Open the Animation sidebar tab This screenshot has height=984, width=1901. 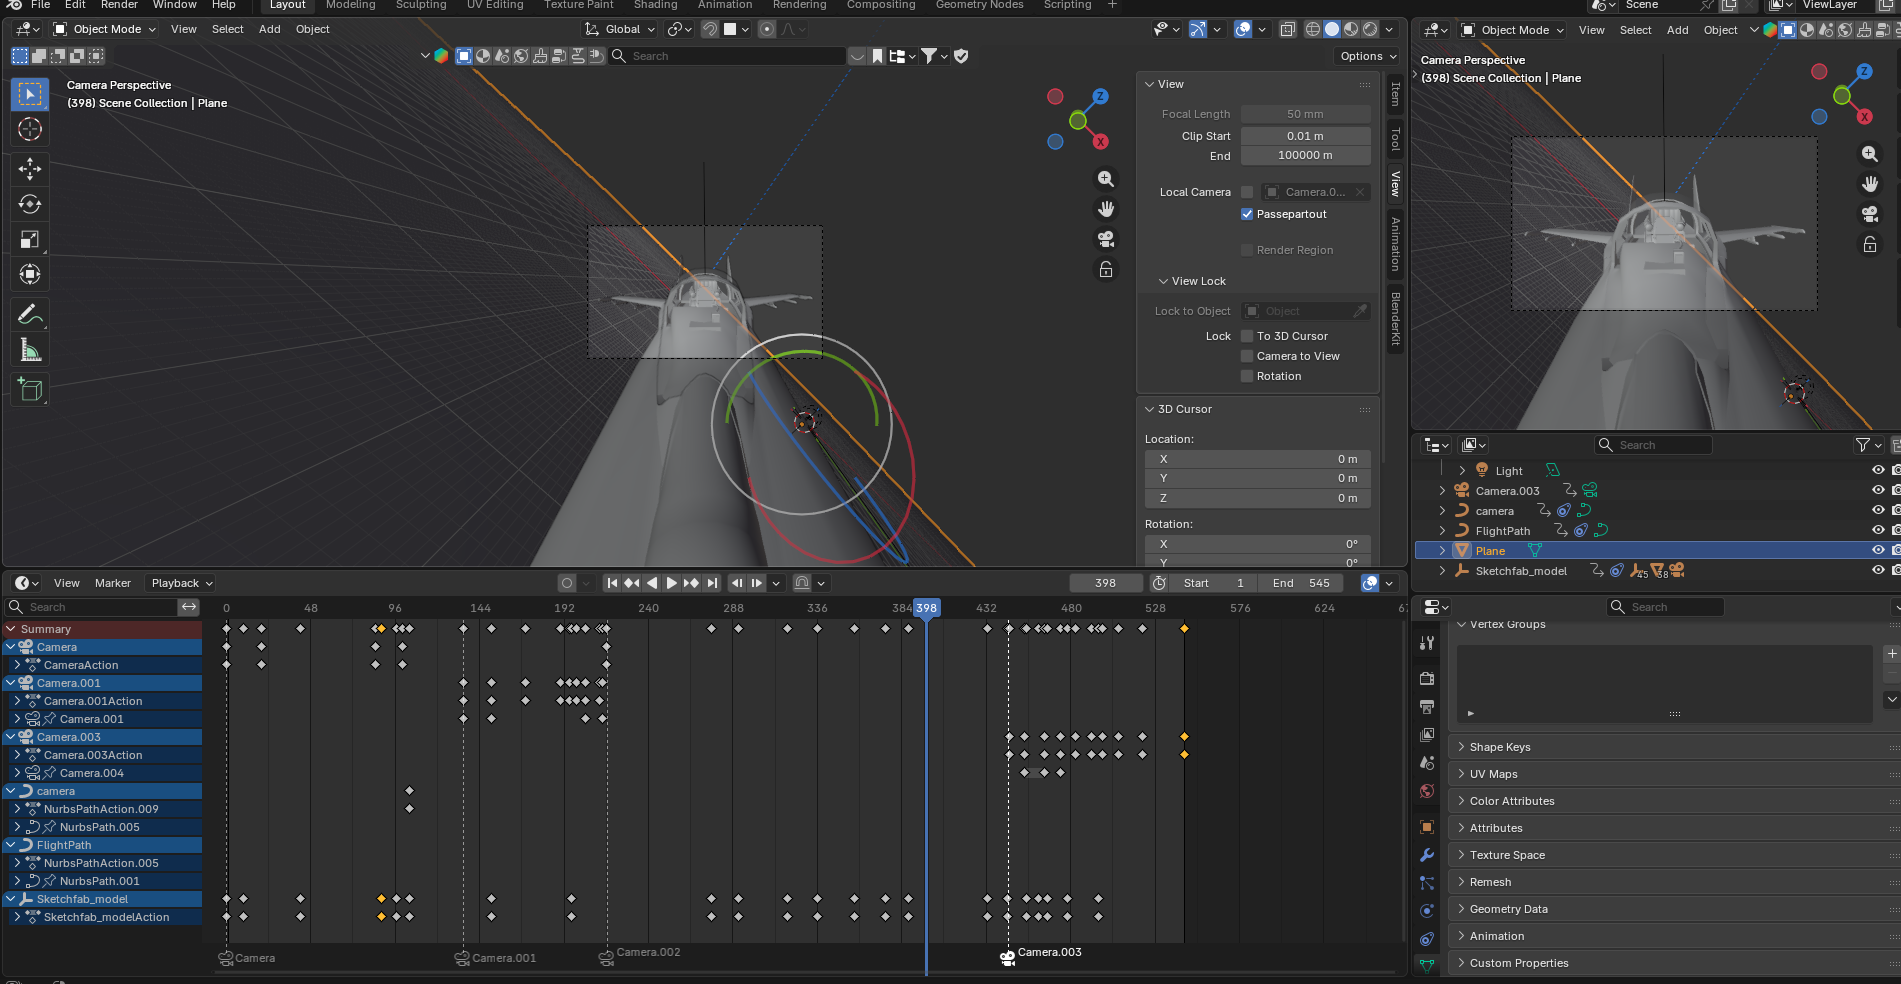pyautogui.click(x=1395, y=243)
